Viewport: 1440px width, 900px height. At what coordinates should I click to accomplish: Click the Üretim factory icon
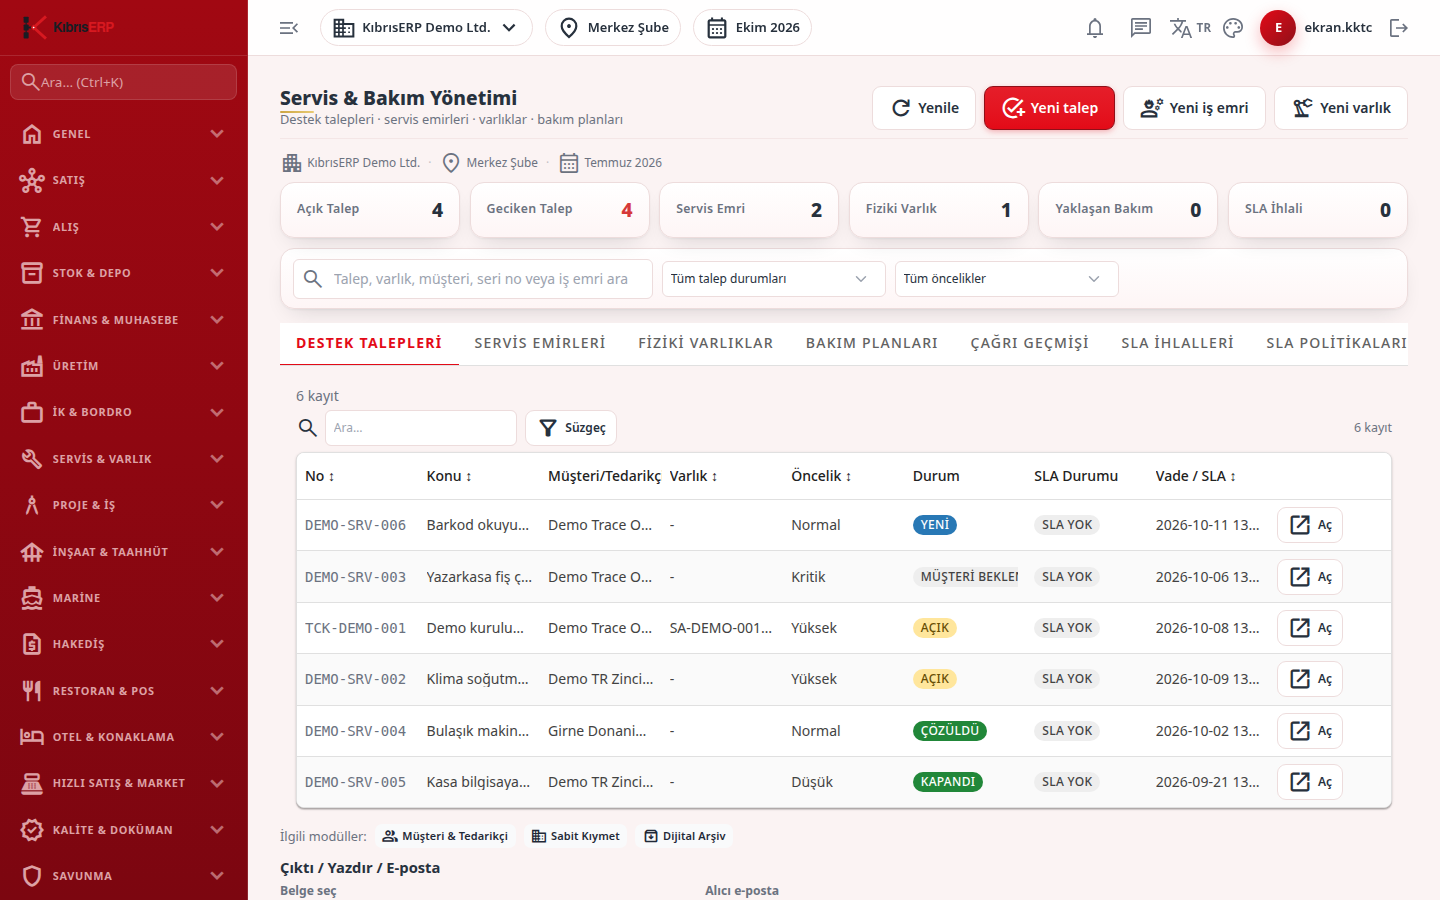point(32,366)
